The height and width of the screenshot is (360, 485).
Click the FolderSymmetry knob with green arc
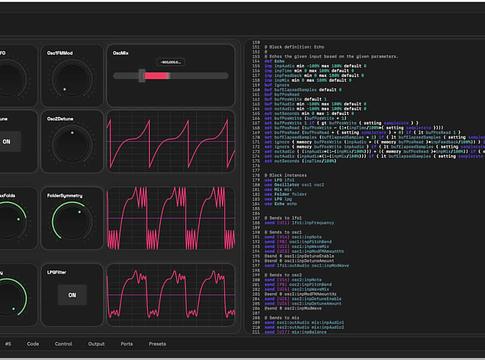72,221
